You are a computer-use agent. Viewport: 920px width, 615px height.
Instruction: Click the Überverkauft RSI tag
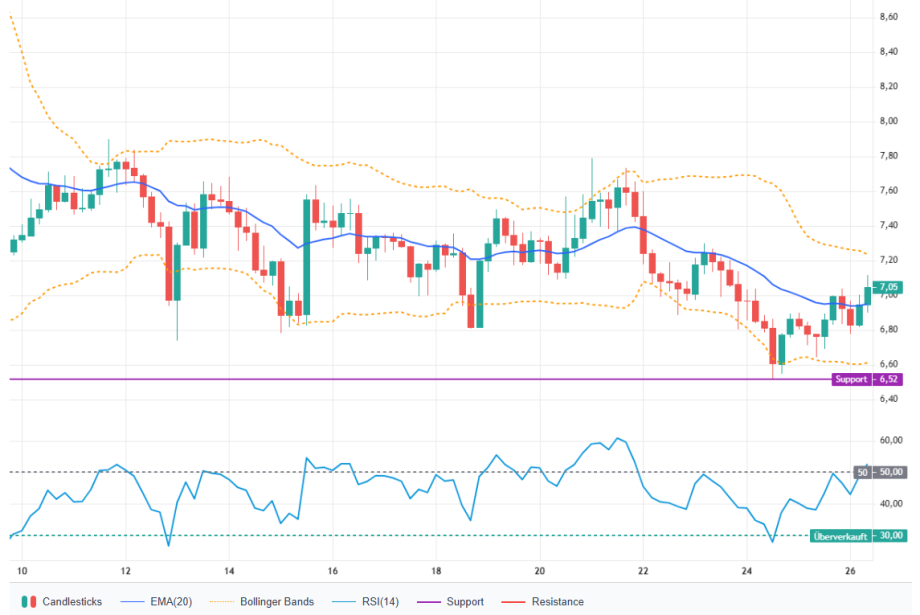click(x=840, y=536)
